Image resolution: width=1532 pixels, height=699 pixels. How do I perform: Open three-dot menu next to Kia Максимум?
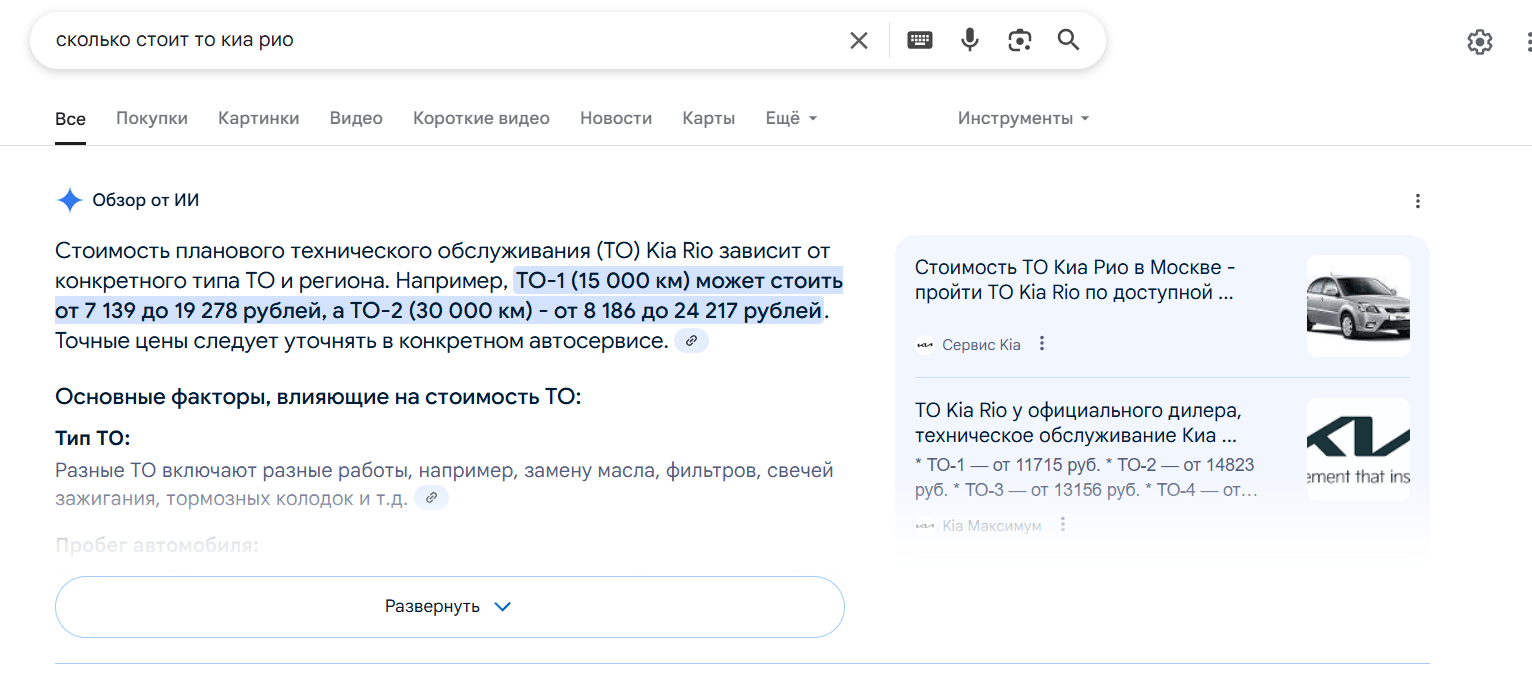(1063, 525)
